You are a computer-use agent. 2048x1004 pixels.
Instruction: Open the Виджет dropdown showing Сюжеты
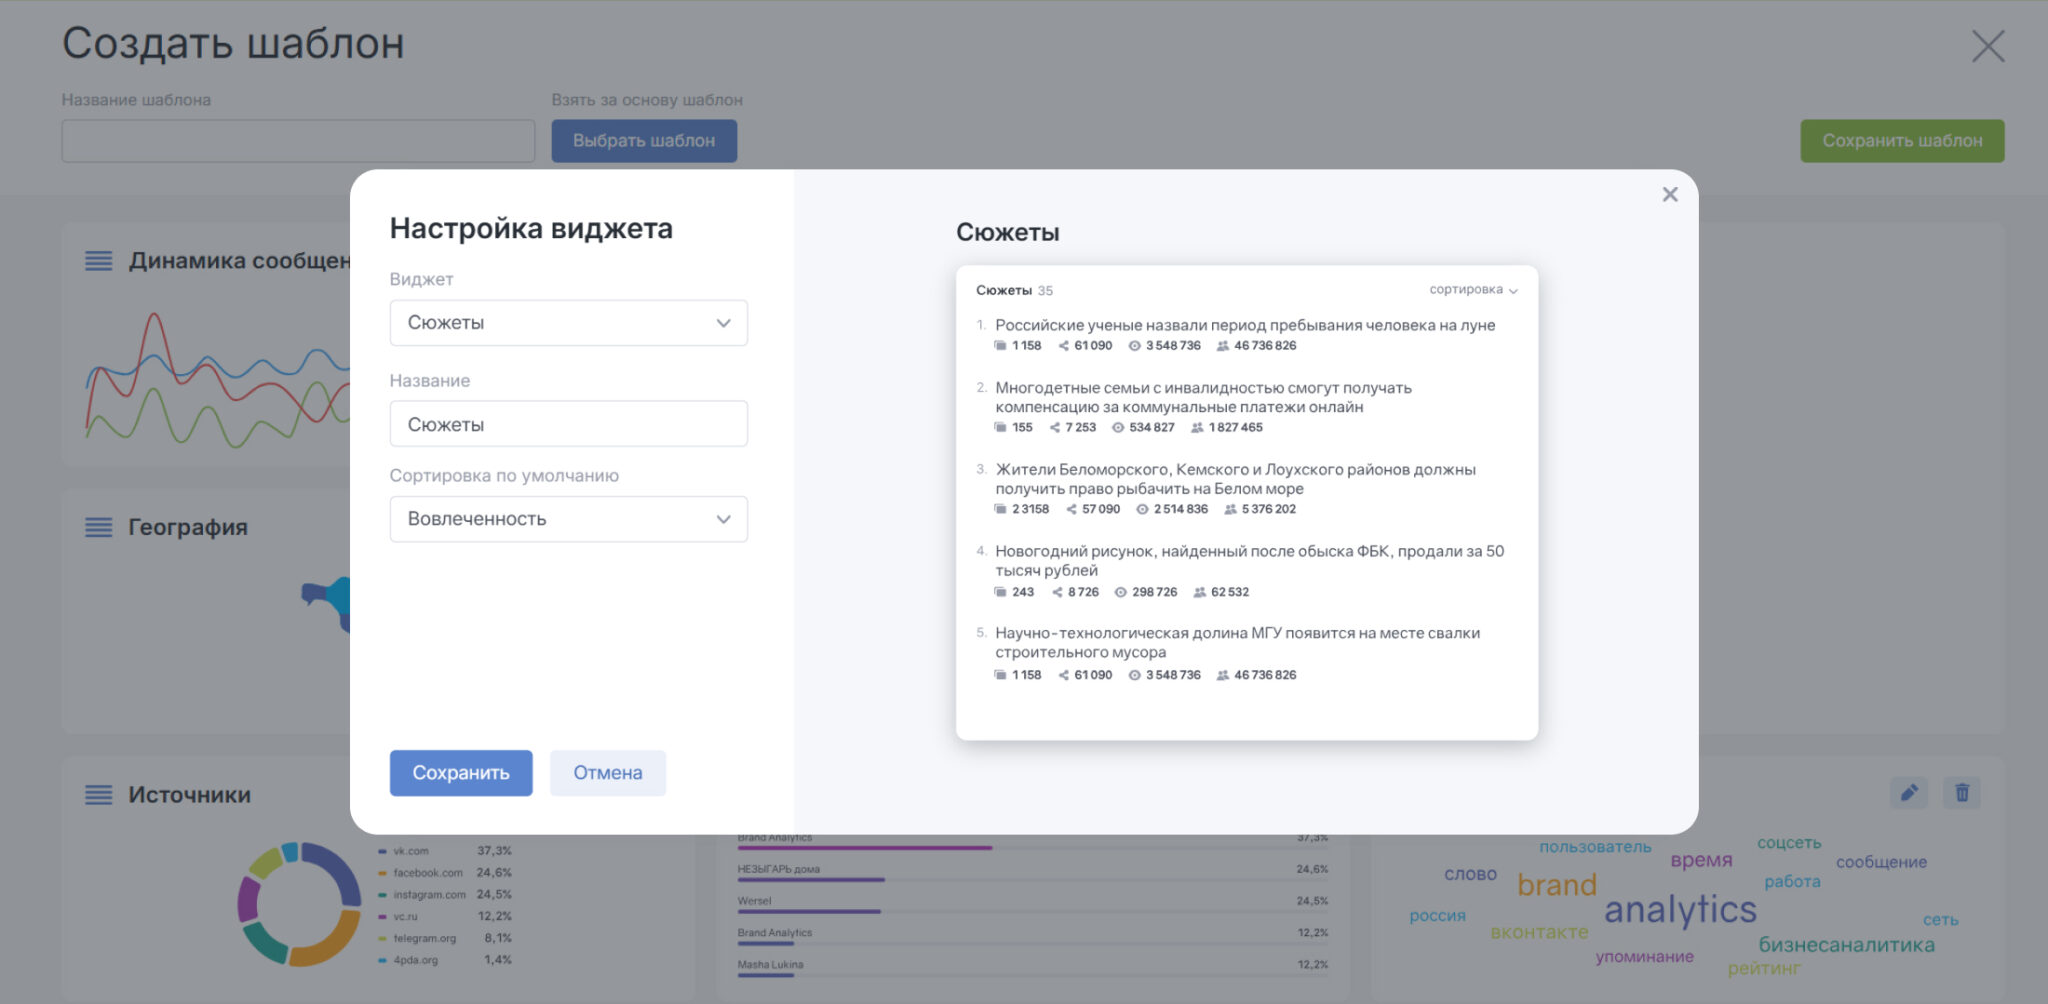click(x=568, y=323)
